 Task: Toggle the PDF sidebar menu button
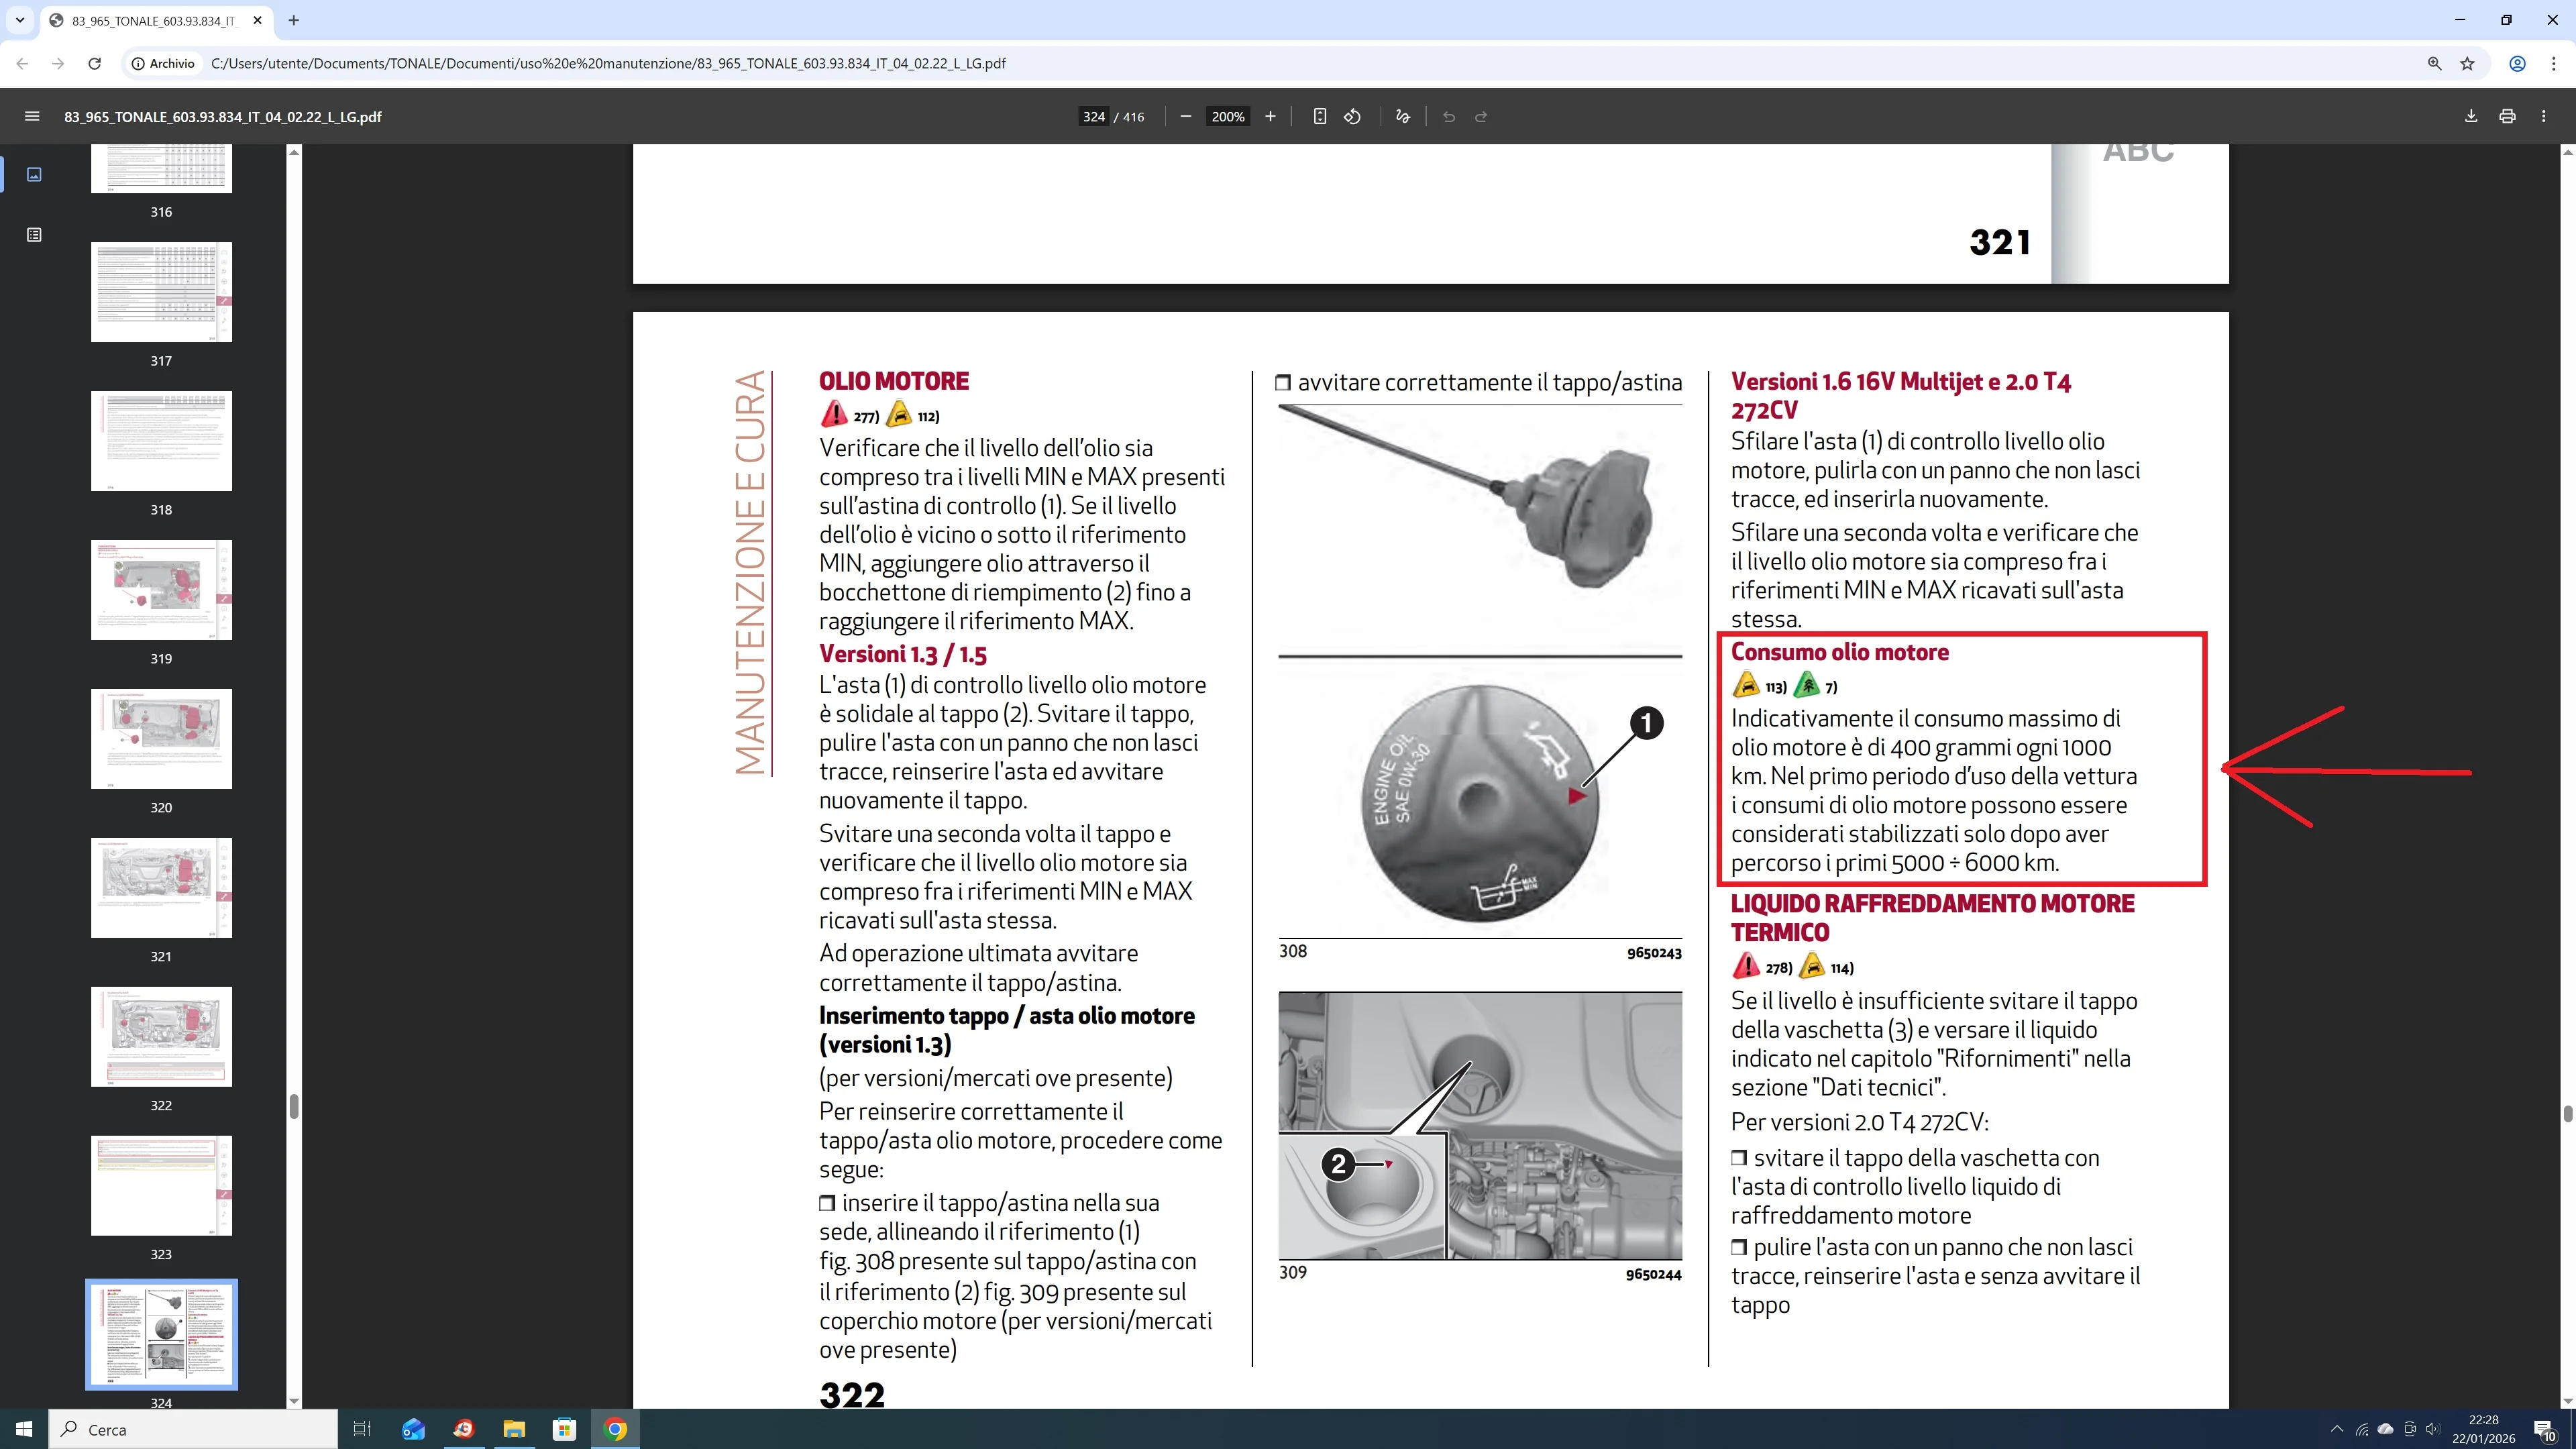[32, 116]
